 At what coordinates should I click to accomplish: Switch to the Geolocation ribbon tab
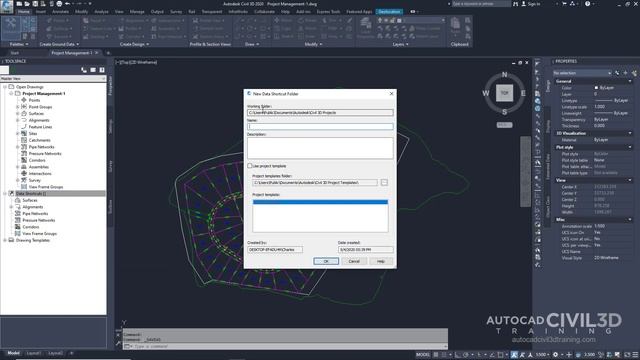389,12
